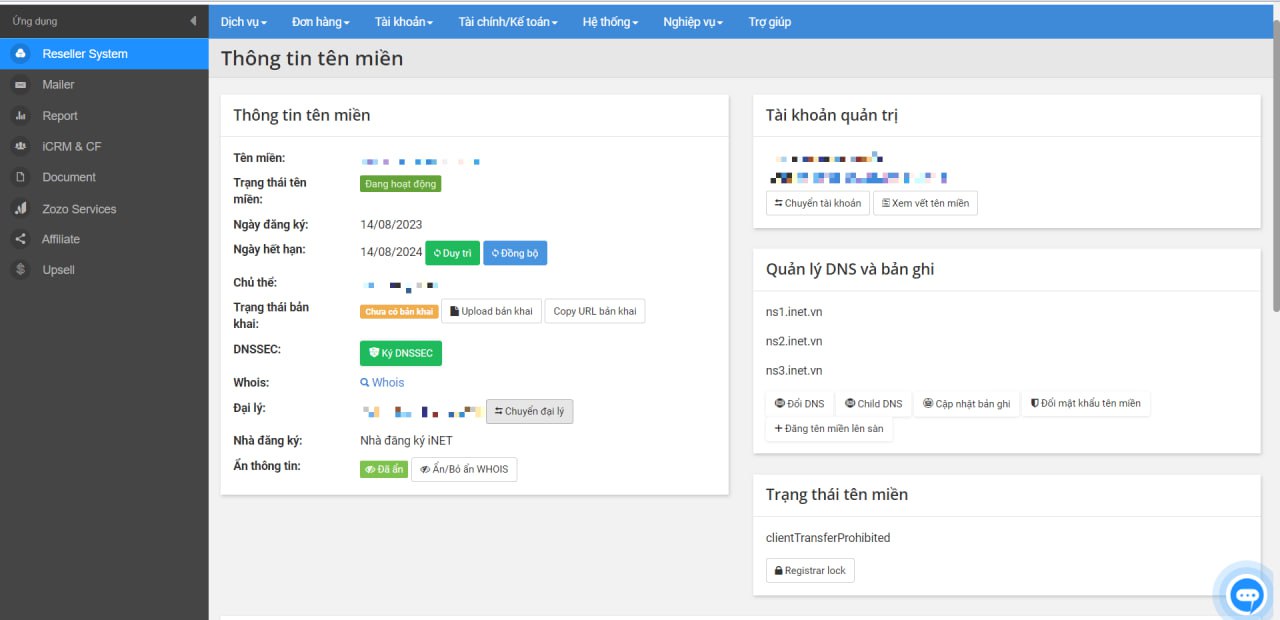Click the Reseller System cloud icon
The width and height of the screenshot is (1280, 620).
tap(20, 54)
